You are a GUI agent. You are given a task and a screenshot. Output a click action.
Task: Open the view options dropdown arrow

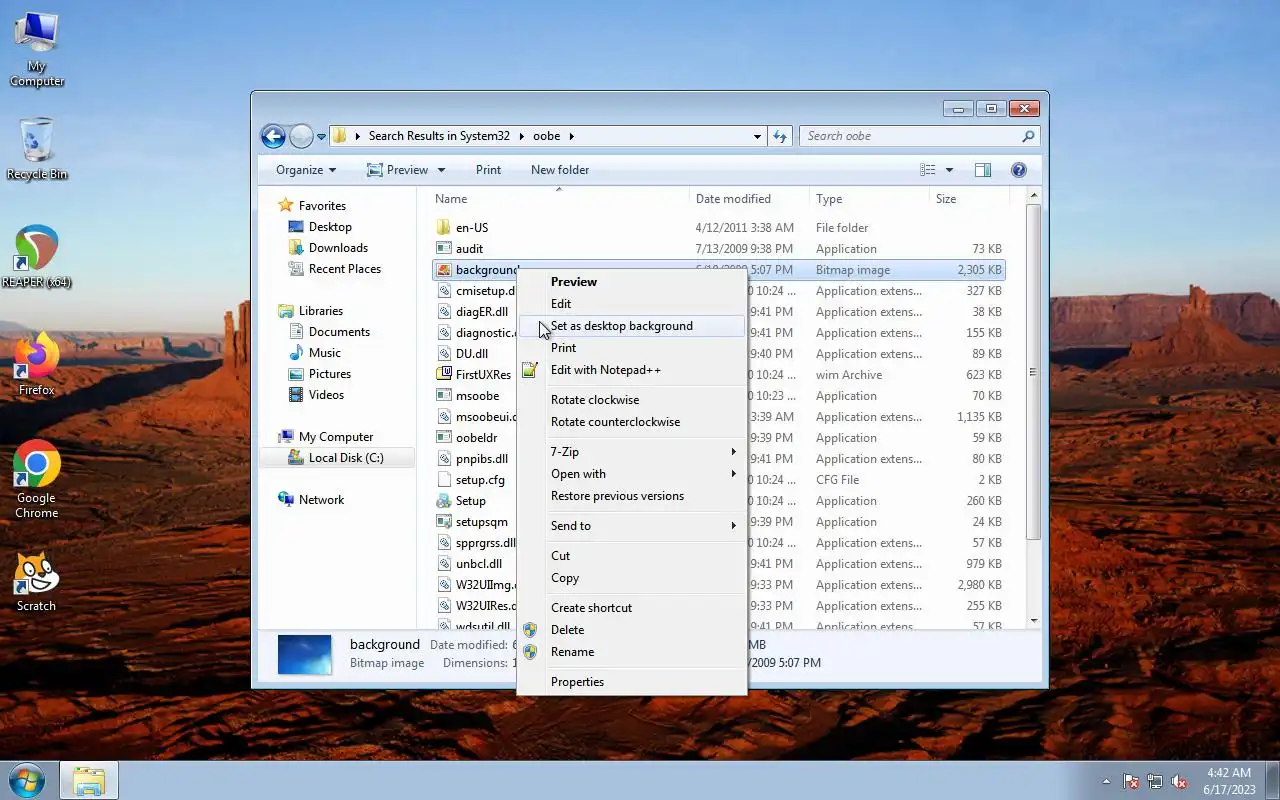949,170
